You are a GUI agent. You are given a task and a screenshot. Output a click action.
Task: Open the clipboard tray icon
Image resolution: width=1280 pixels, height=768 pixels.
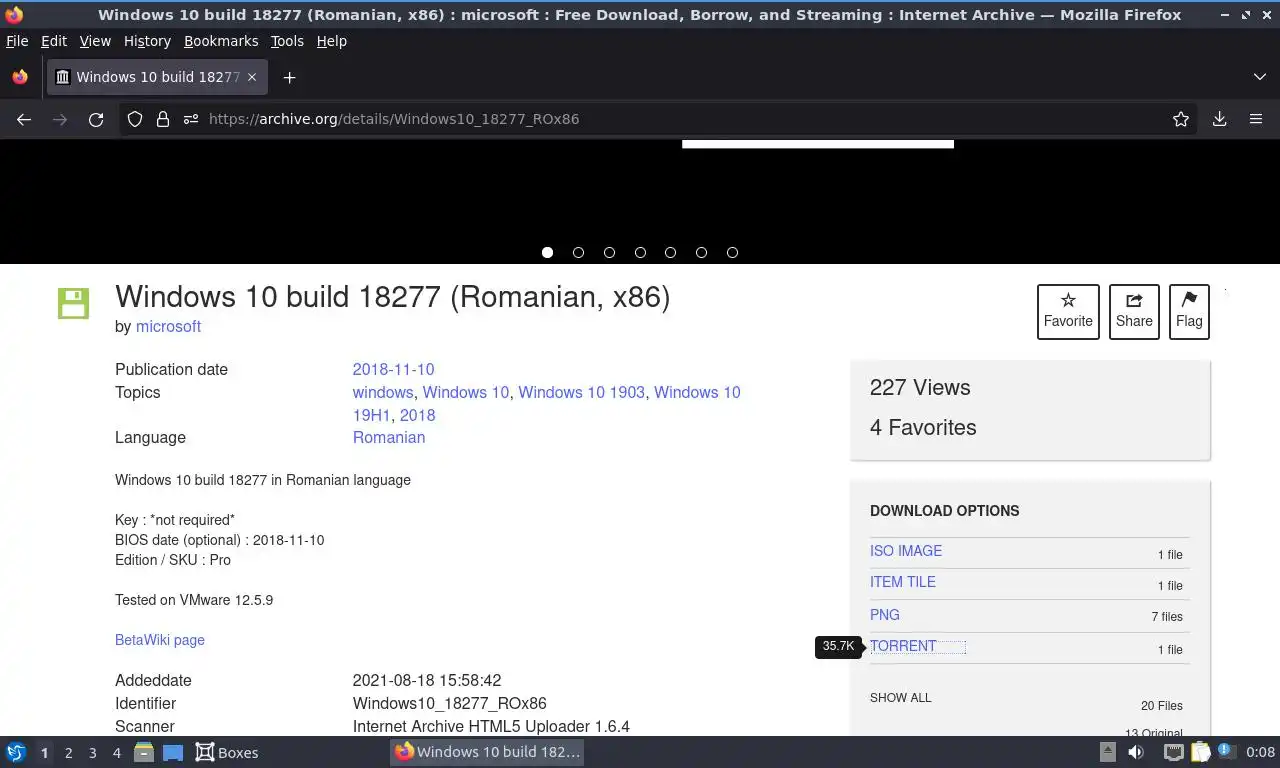[x=1201, y=752]
